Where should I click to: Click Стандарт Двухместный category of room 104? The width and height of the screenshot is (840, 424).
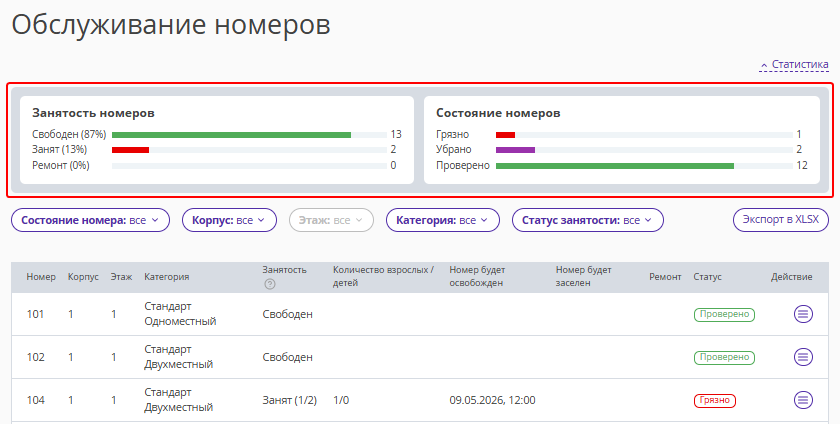(x=178, y=400)
